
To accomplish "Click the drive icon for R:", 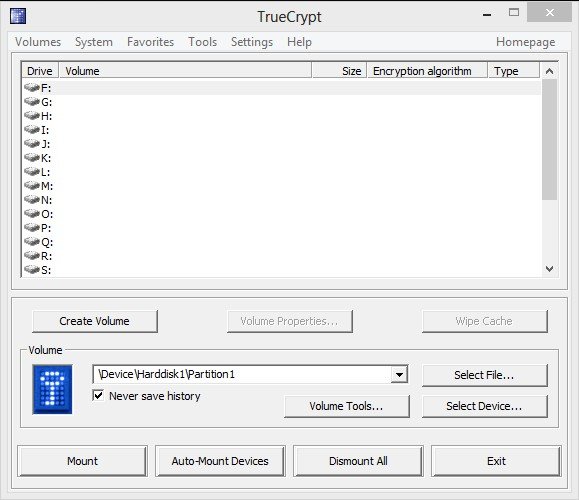I will pyautogui.click(x=32, y=256).
